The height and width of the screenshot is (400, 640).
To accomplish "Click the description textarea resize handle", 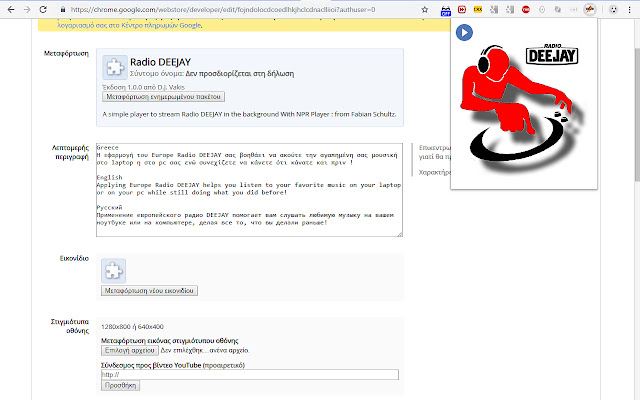I will (400, 233).
